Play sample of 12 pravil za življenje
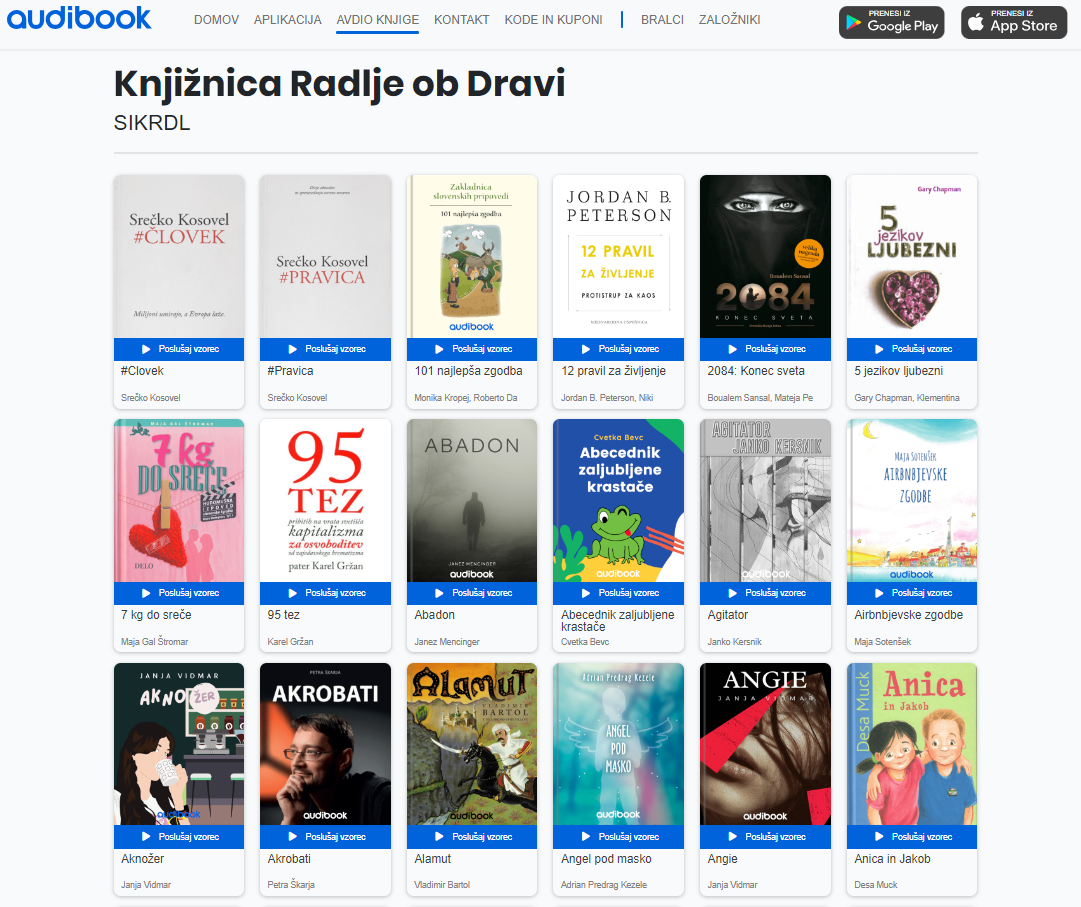Viewport: 1081px width, 907px height. tap(618, 349)
